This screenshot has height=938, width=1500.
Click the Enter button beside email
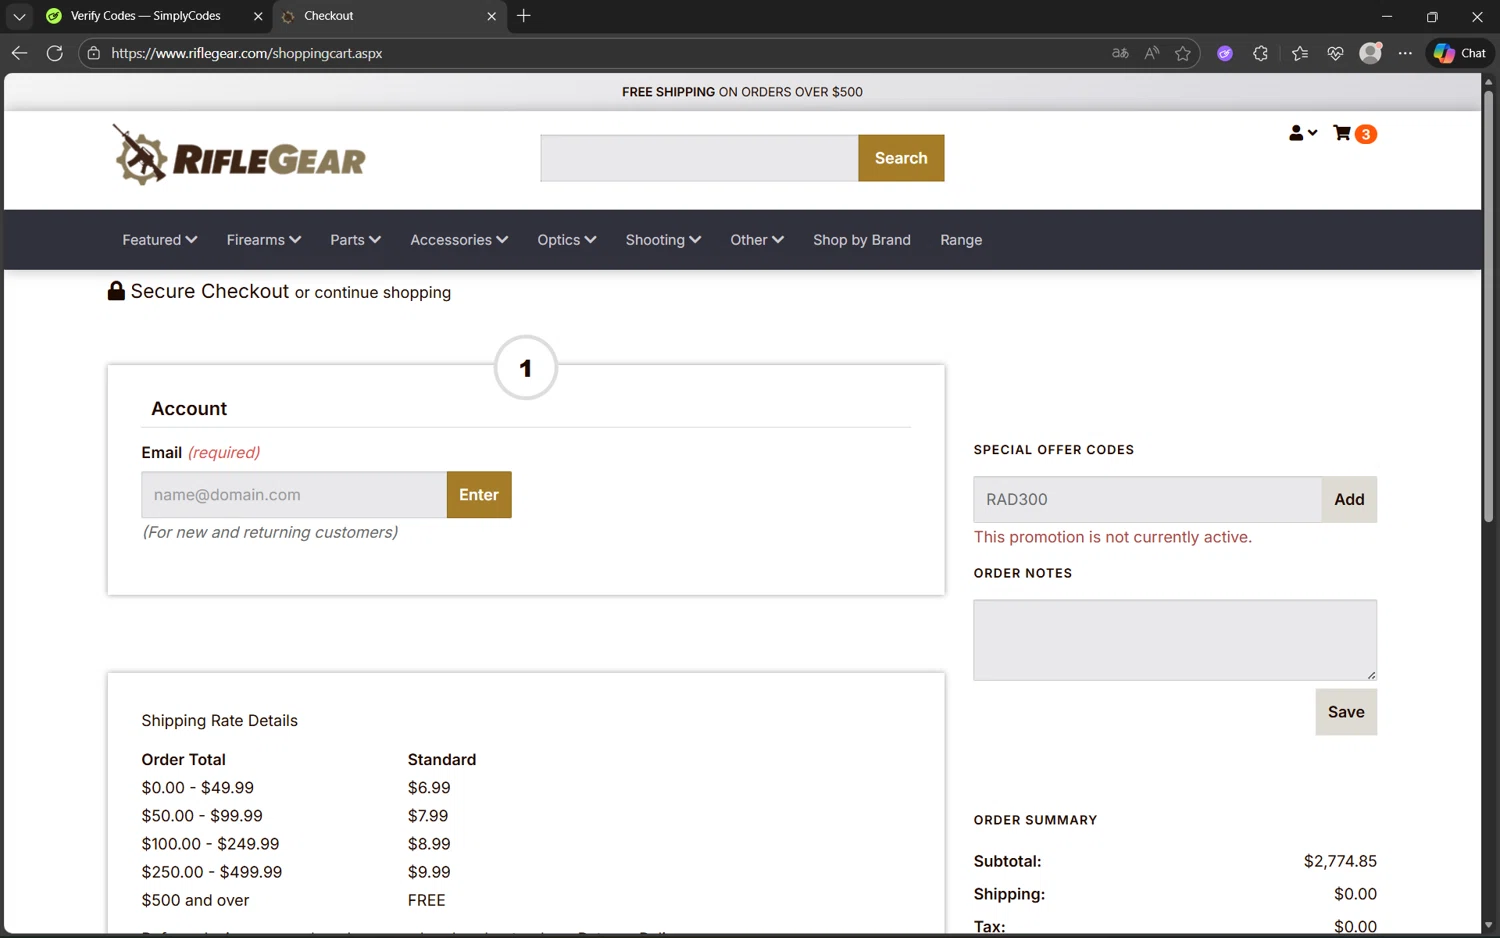pos(479,495)
